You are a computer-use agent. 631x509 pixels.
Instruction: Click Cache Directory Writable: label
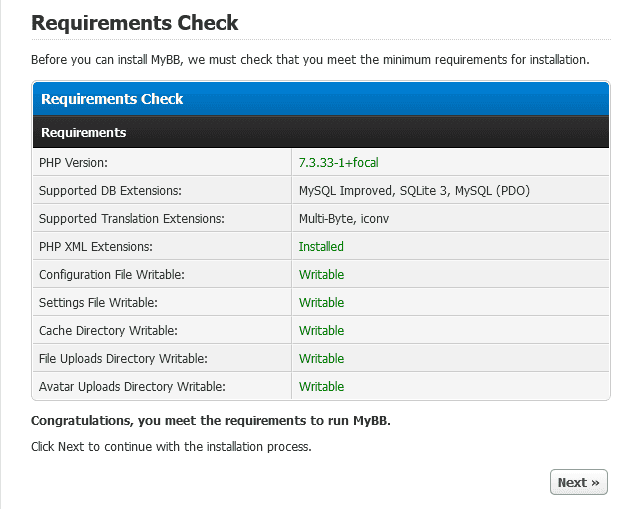click(x=108, y=330)
